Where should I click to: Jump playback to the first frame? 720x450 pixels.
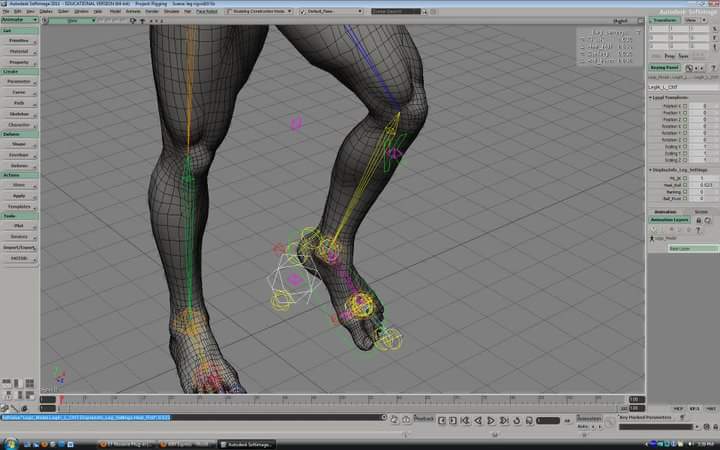coord(466,420)
